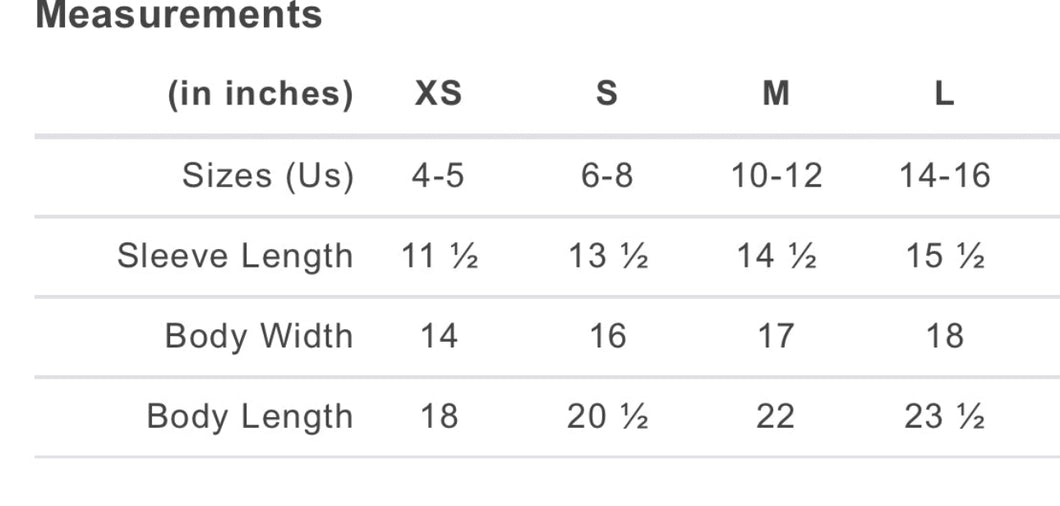The image size is (1060, 506).
Task: Click the 20 ½ body length value
Action: (x=607, y=416)
